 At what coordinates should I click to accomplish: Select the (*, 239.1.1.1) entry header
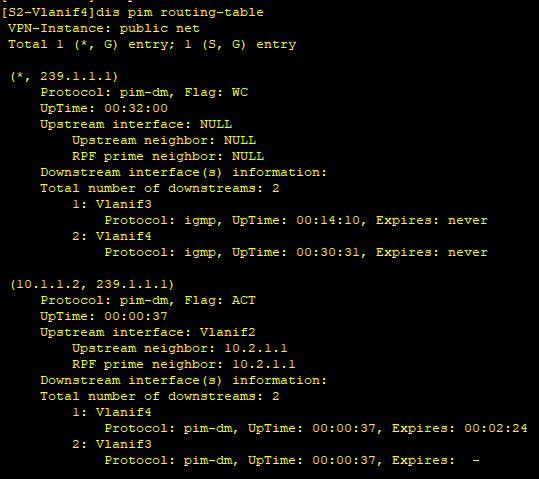click(x=64, y=76)
